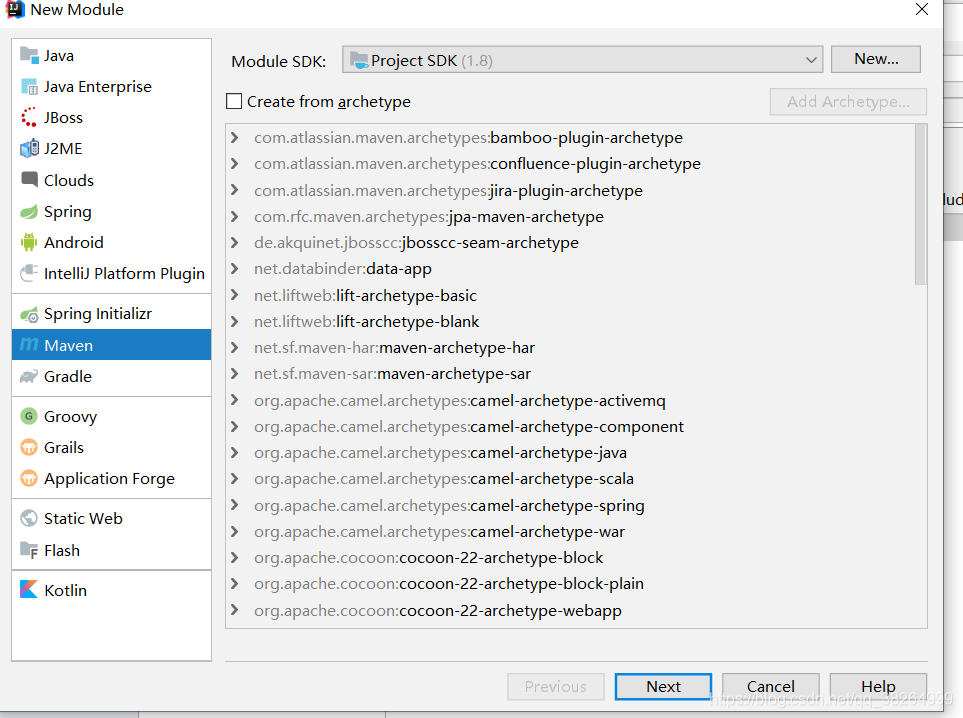The height and width of the screenshot is (718, 963).
Task: Select Grails module type
Action: click(x=111, y=447)
